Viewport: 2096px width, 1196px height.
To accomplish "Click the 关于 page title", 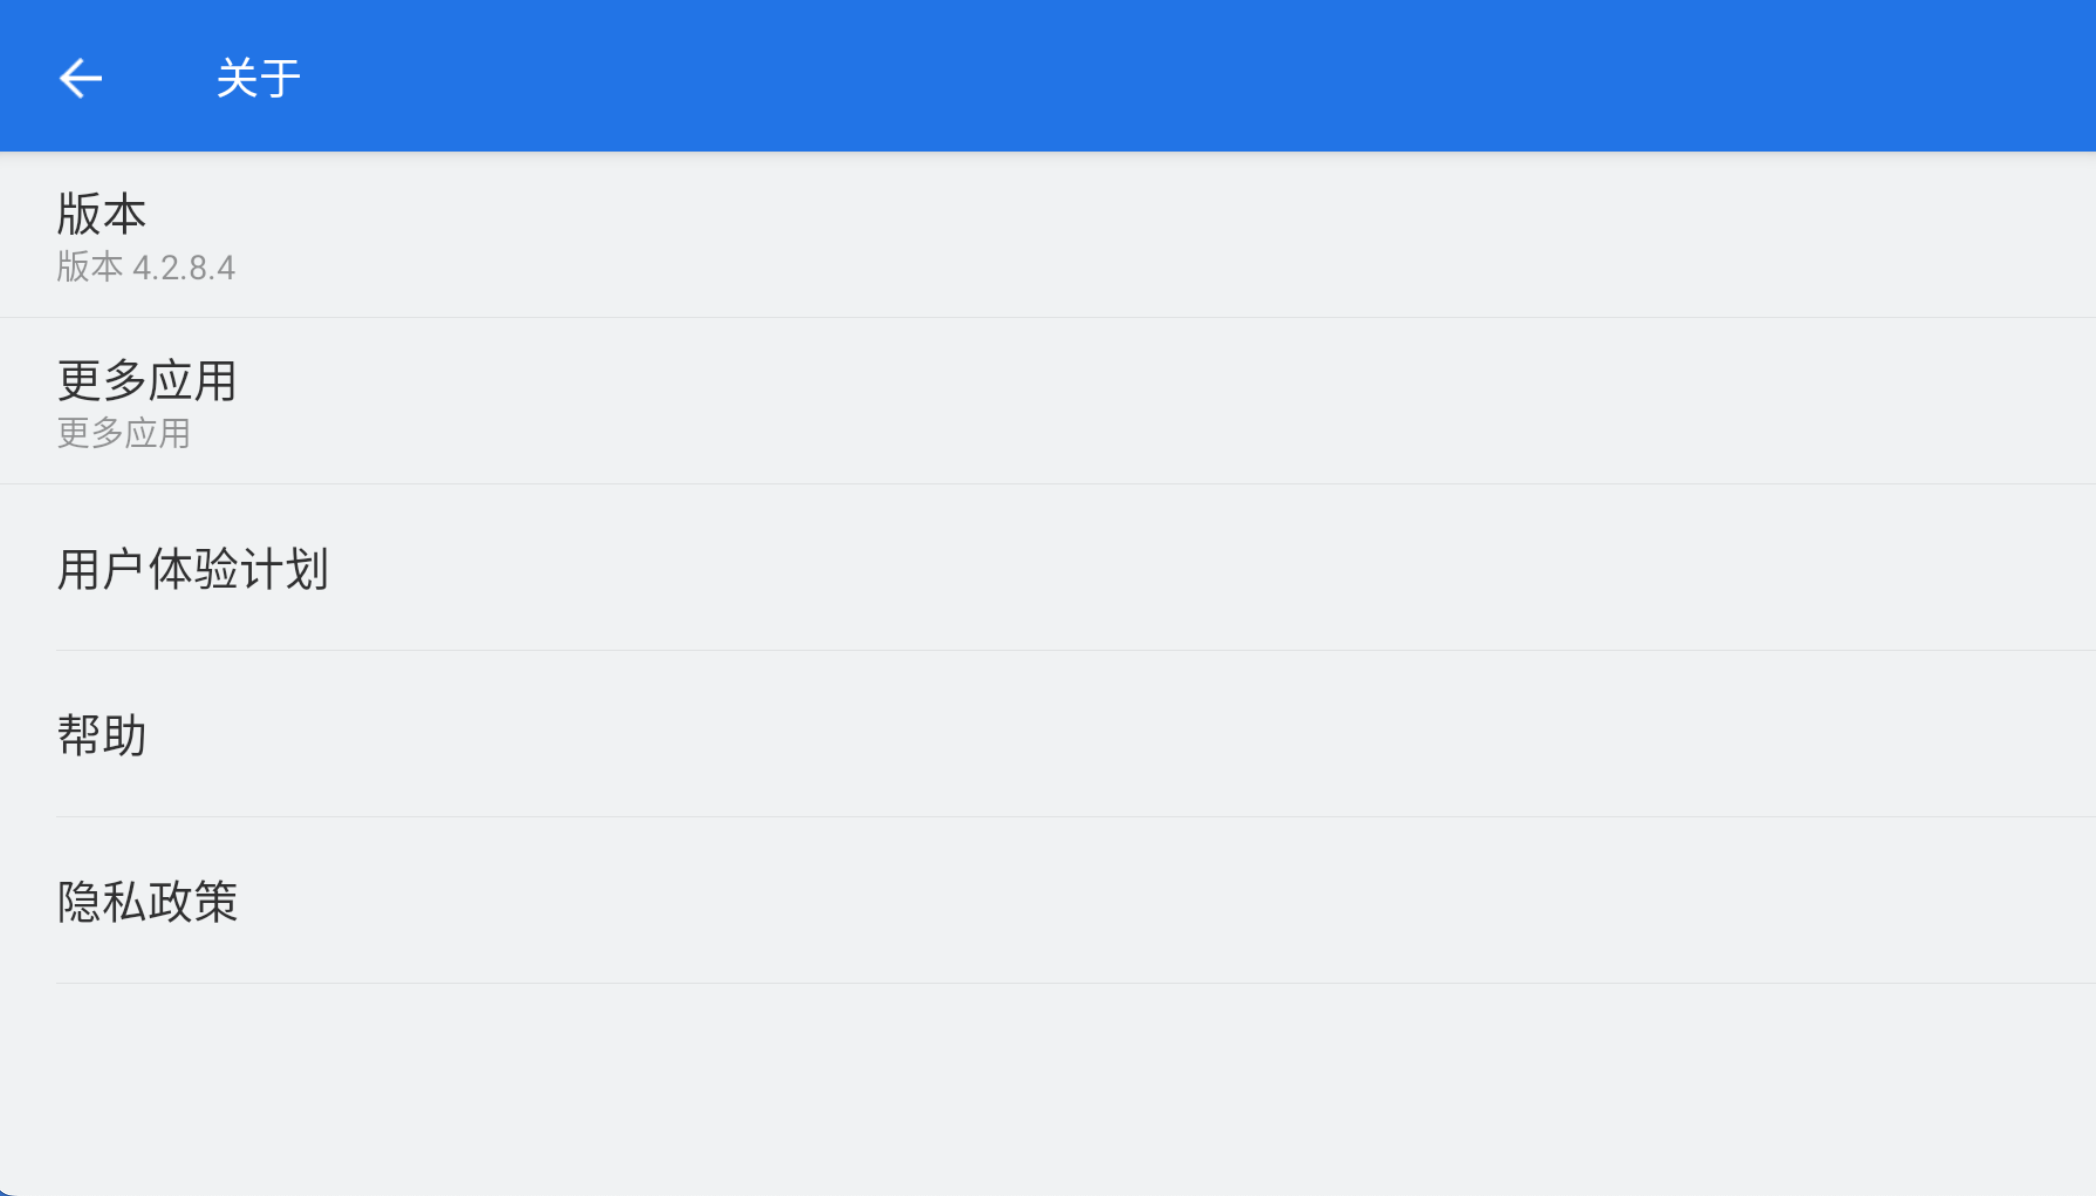I will click(258, 78).
